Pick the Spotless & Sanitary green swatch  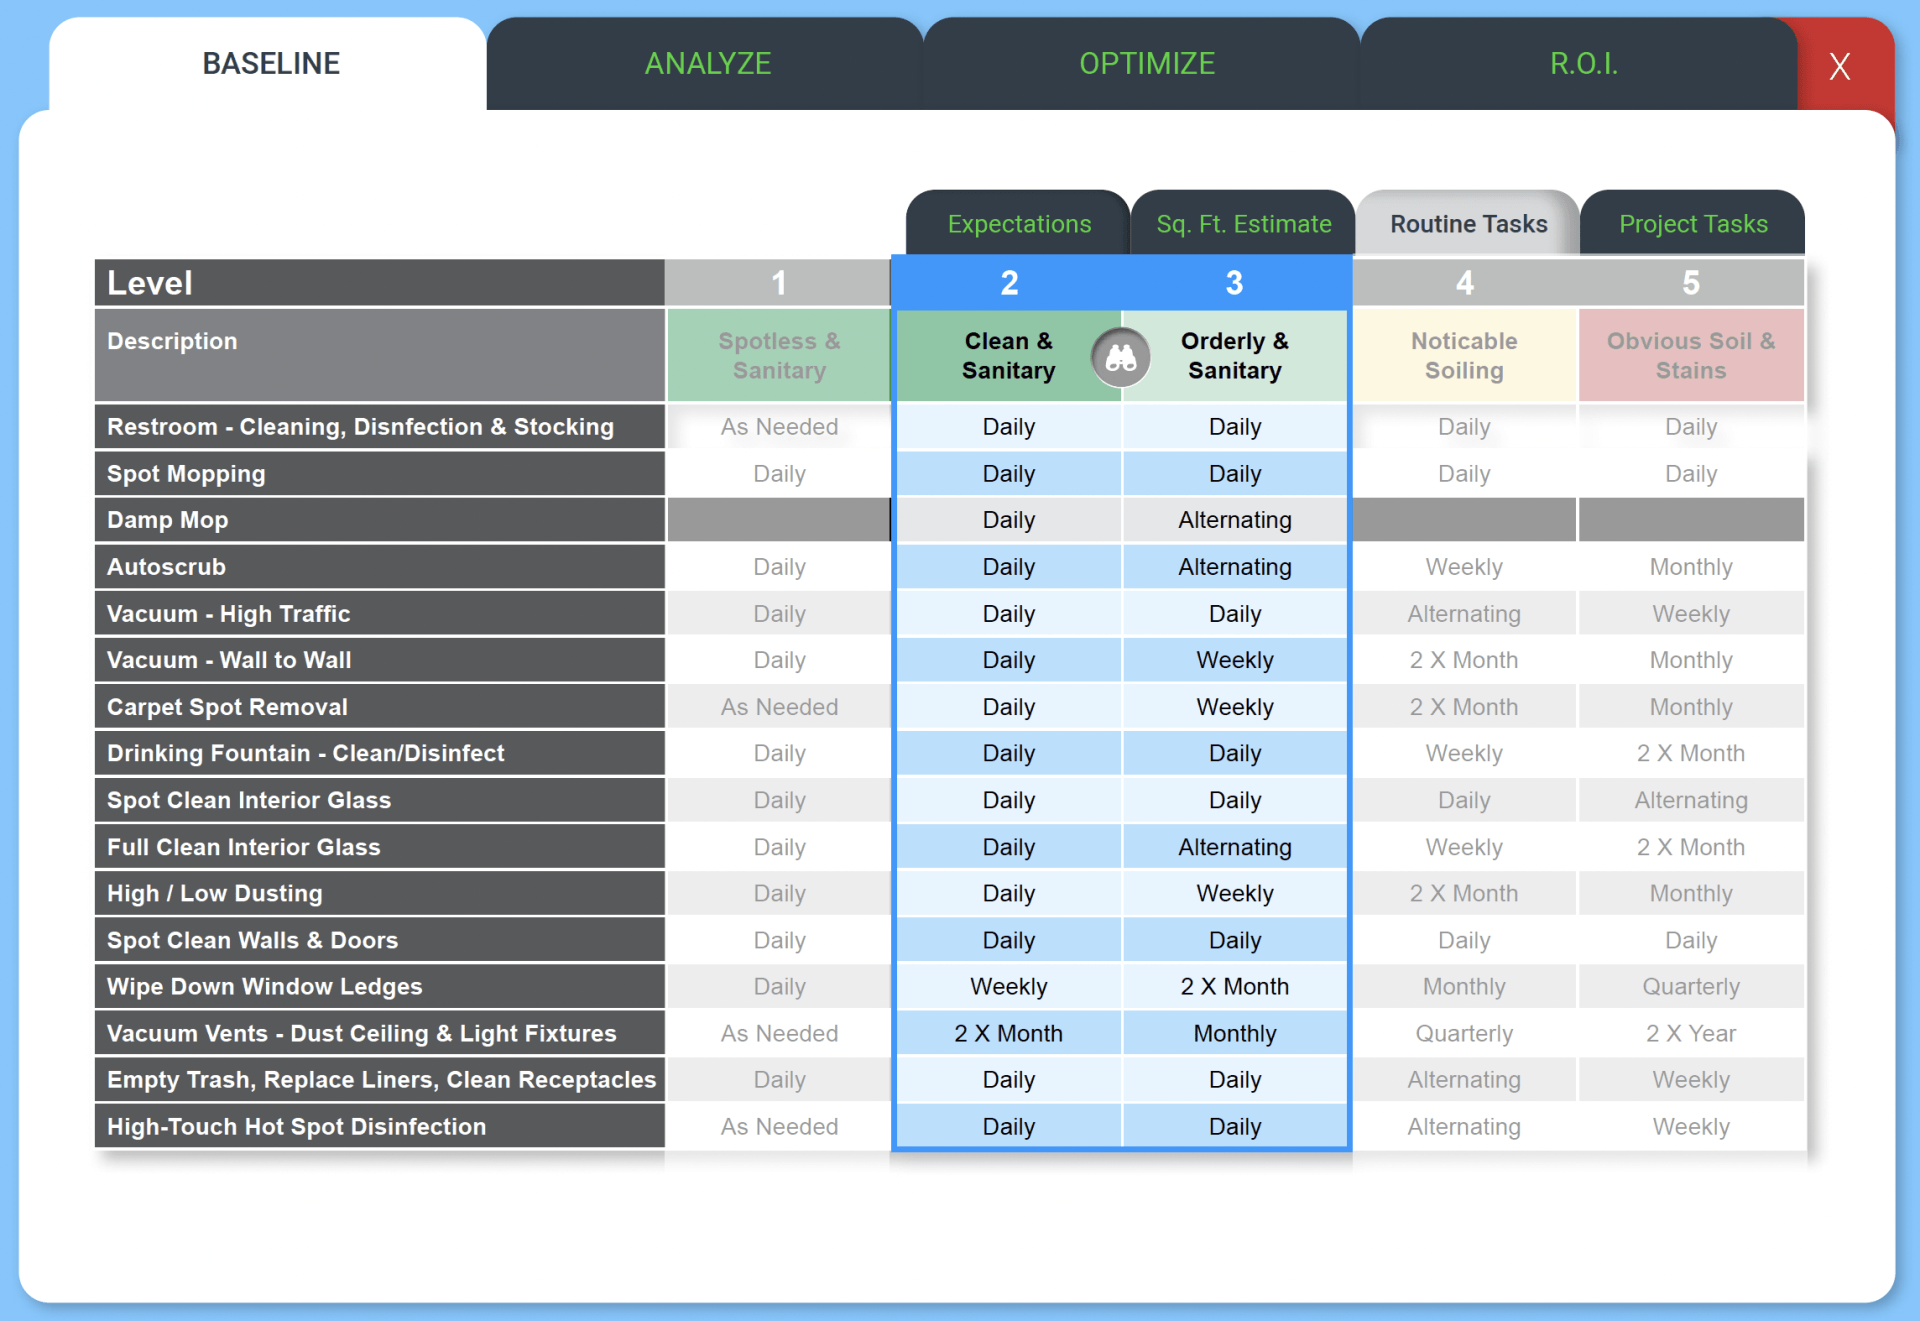[779, 356]
